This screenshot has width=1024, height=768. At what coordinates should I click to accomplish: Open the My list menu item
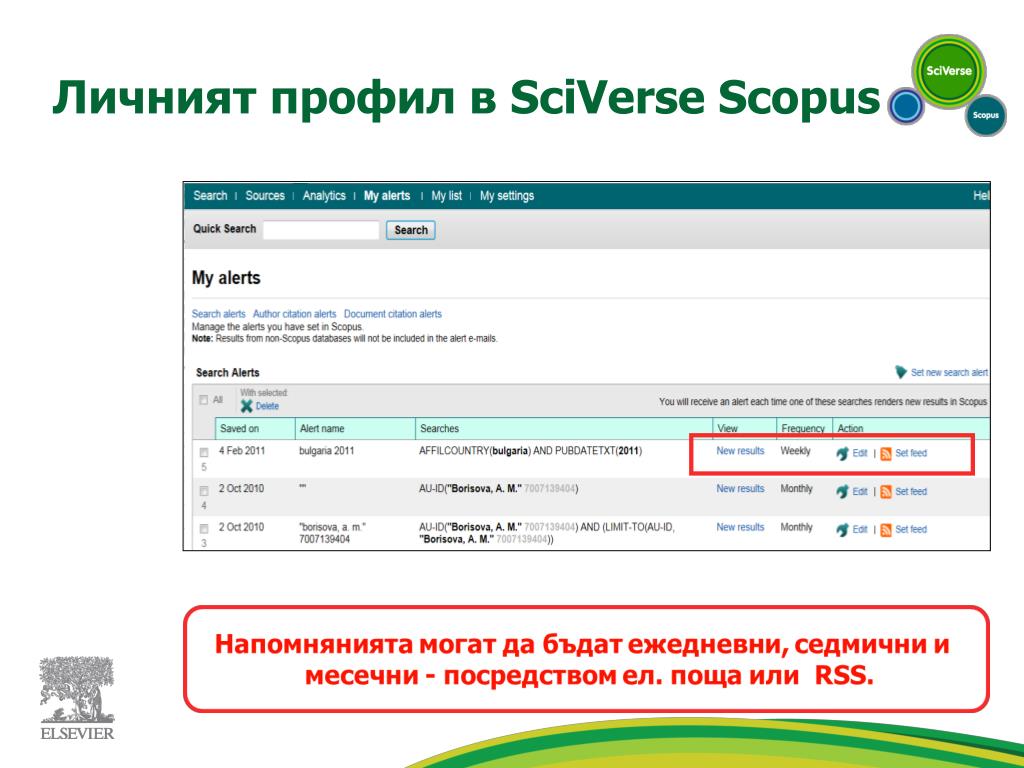pos(447,195)
